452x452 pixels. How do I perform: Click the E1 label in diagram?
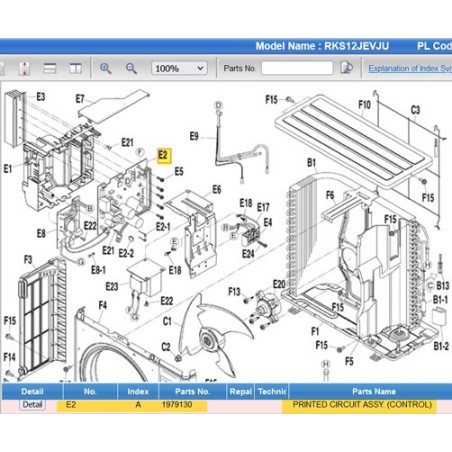point(8,169)
